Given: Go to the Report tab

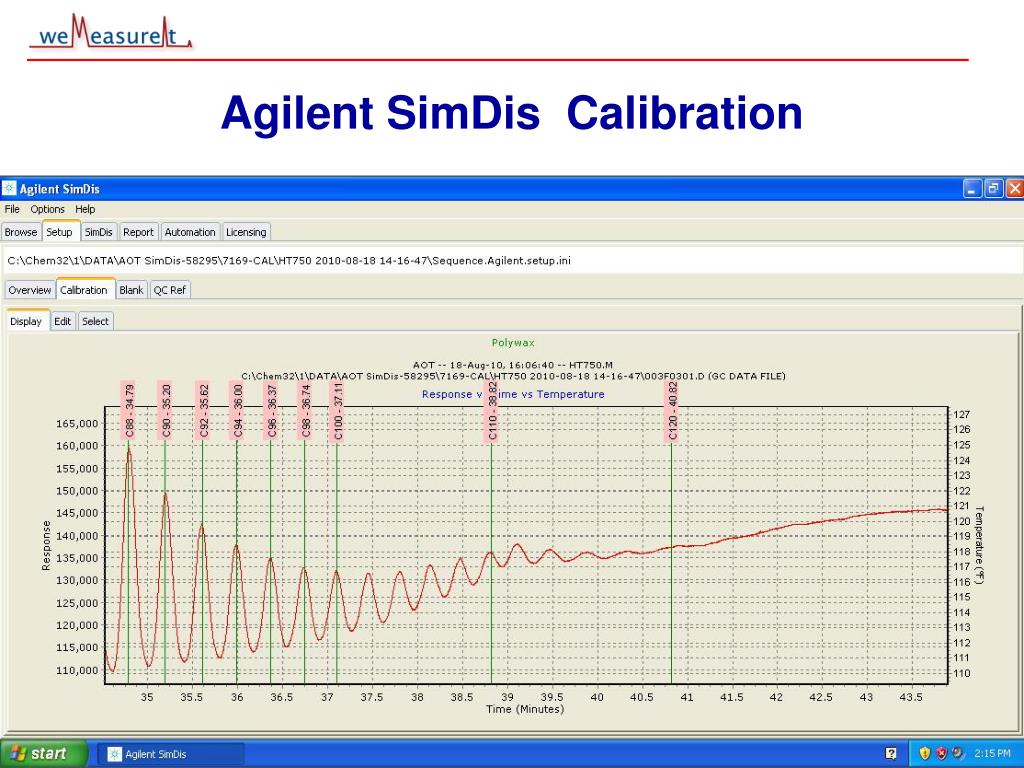Looking at the screenshot, I should 138,232.
